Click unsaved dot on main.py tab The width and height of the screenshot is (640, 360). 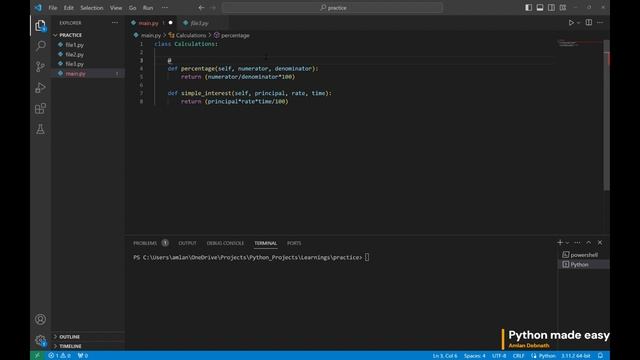pyautogui.click(x=171, y=23)
